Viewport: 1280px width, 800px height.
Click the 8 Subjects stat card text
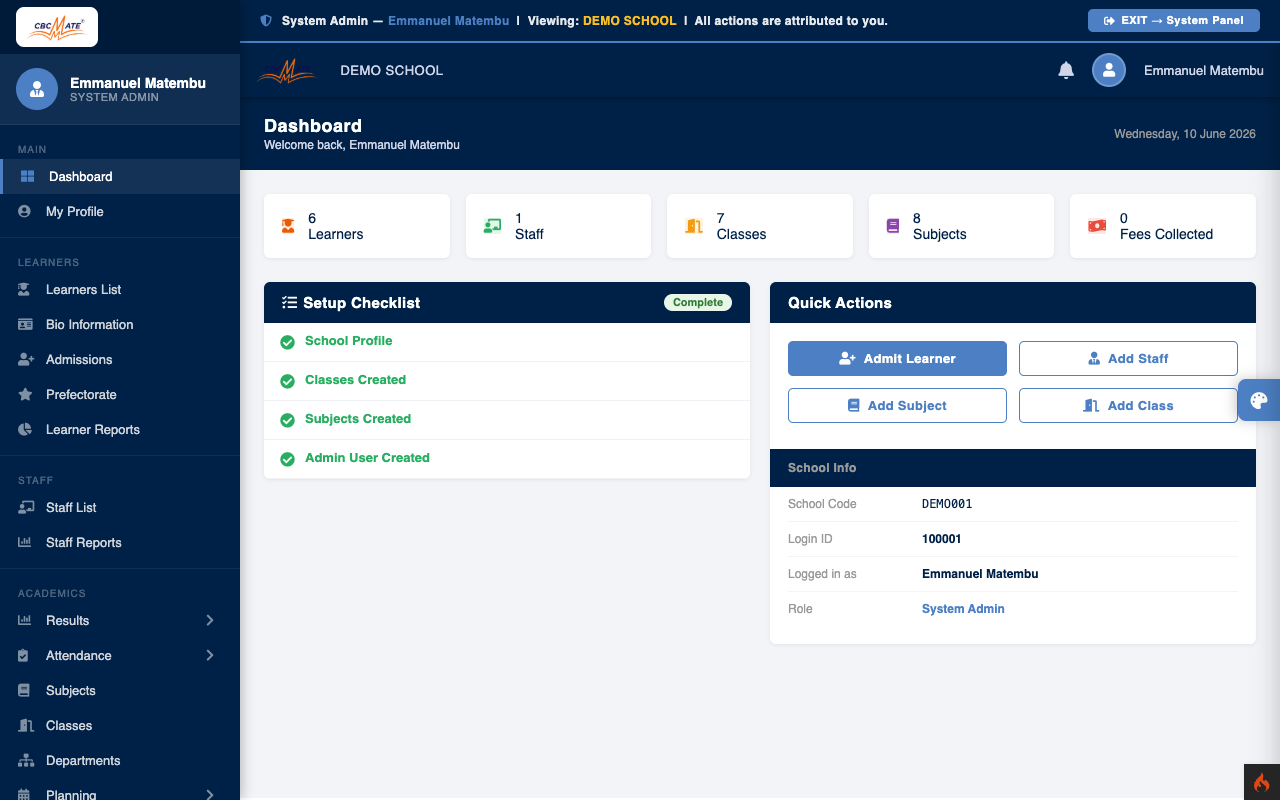(x=939, y=226)
